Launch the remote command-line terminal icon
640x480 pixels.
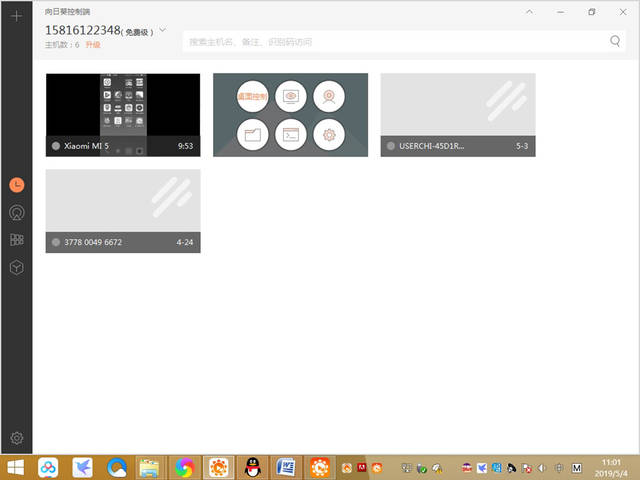coord(291,135)
